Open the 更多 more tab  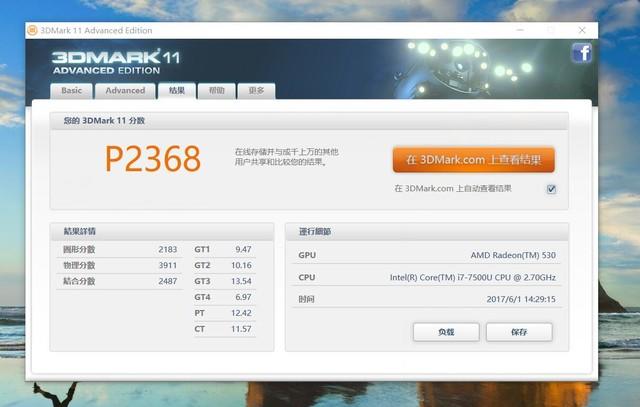(x=256, y=91)
